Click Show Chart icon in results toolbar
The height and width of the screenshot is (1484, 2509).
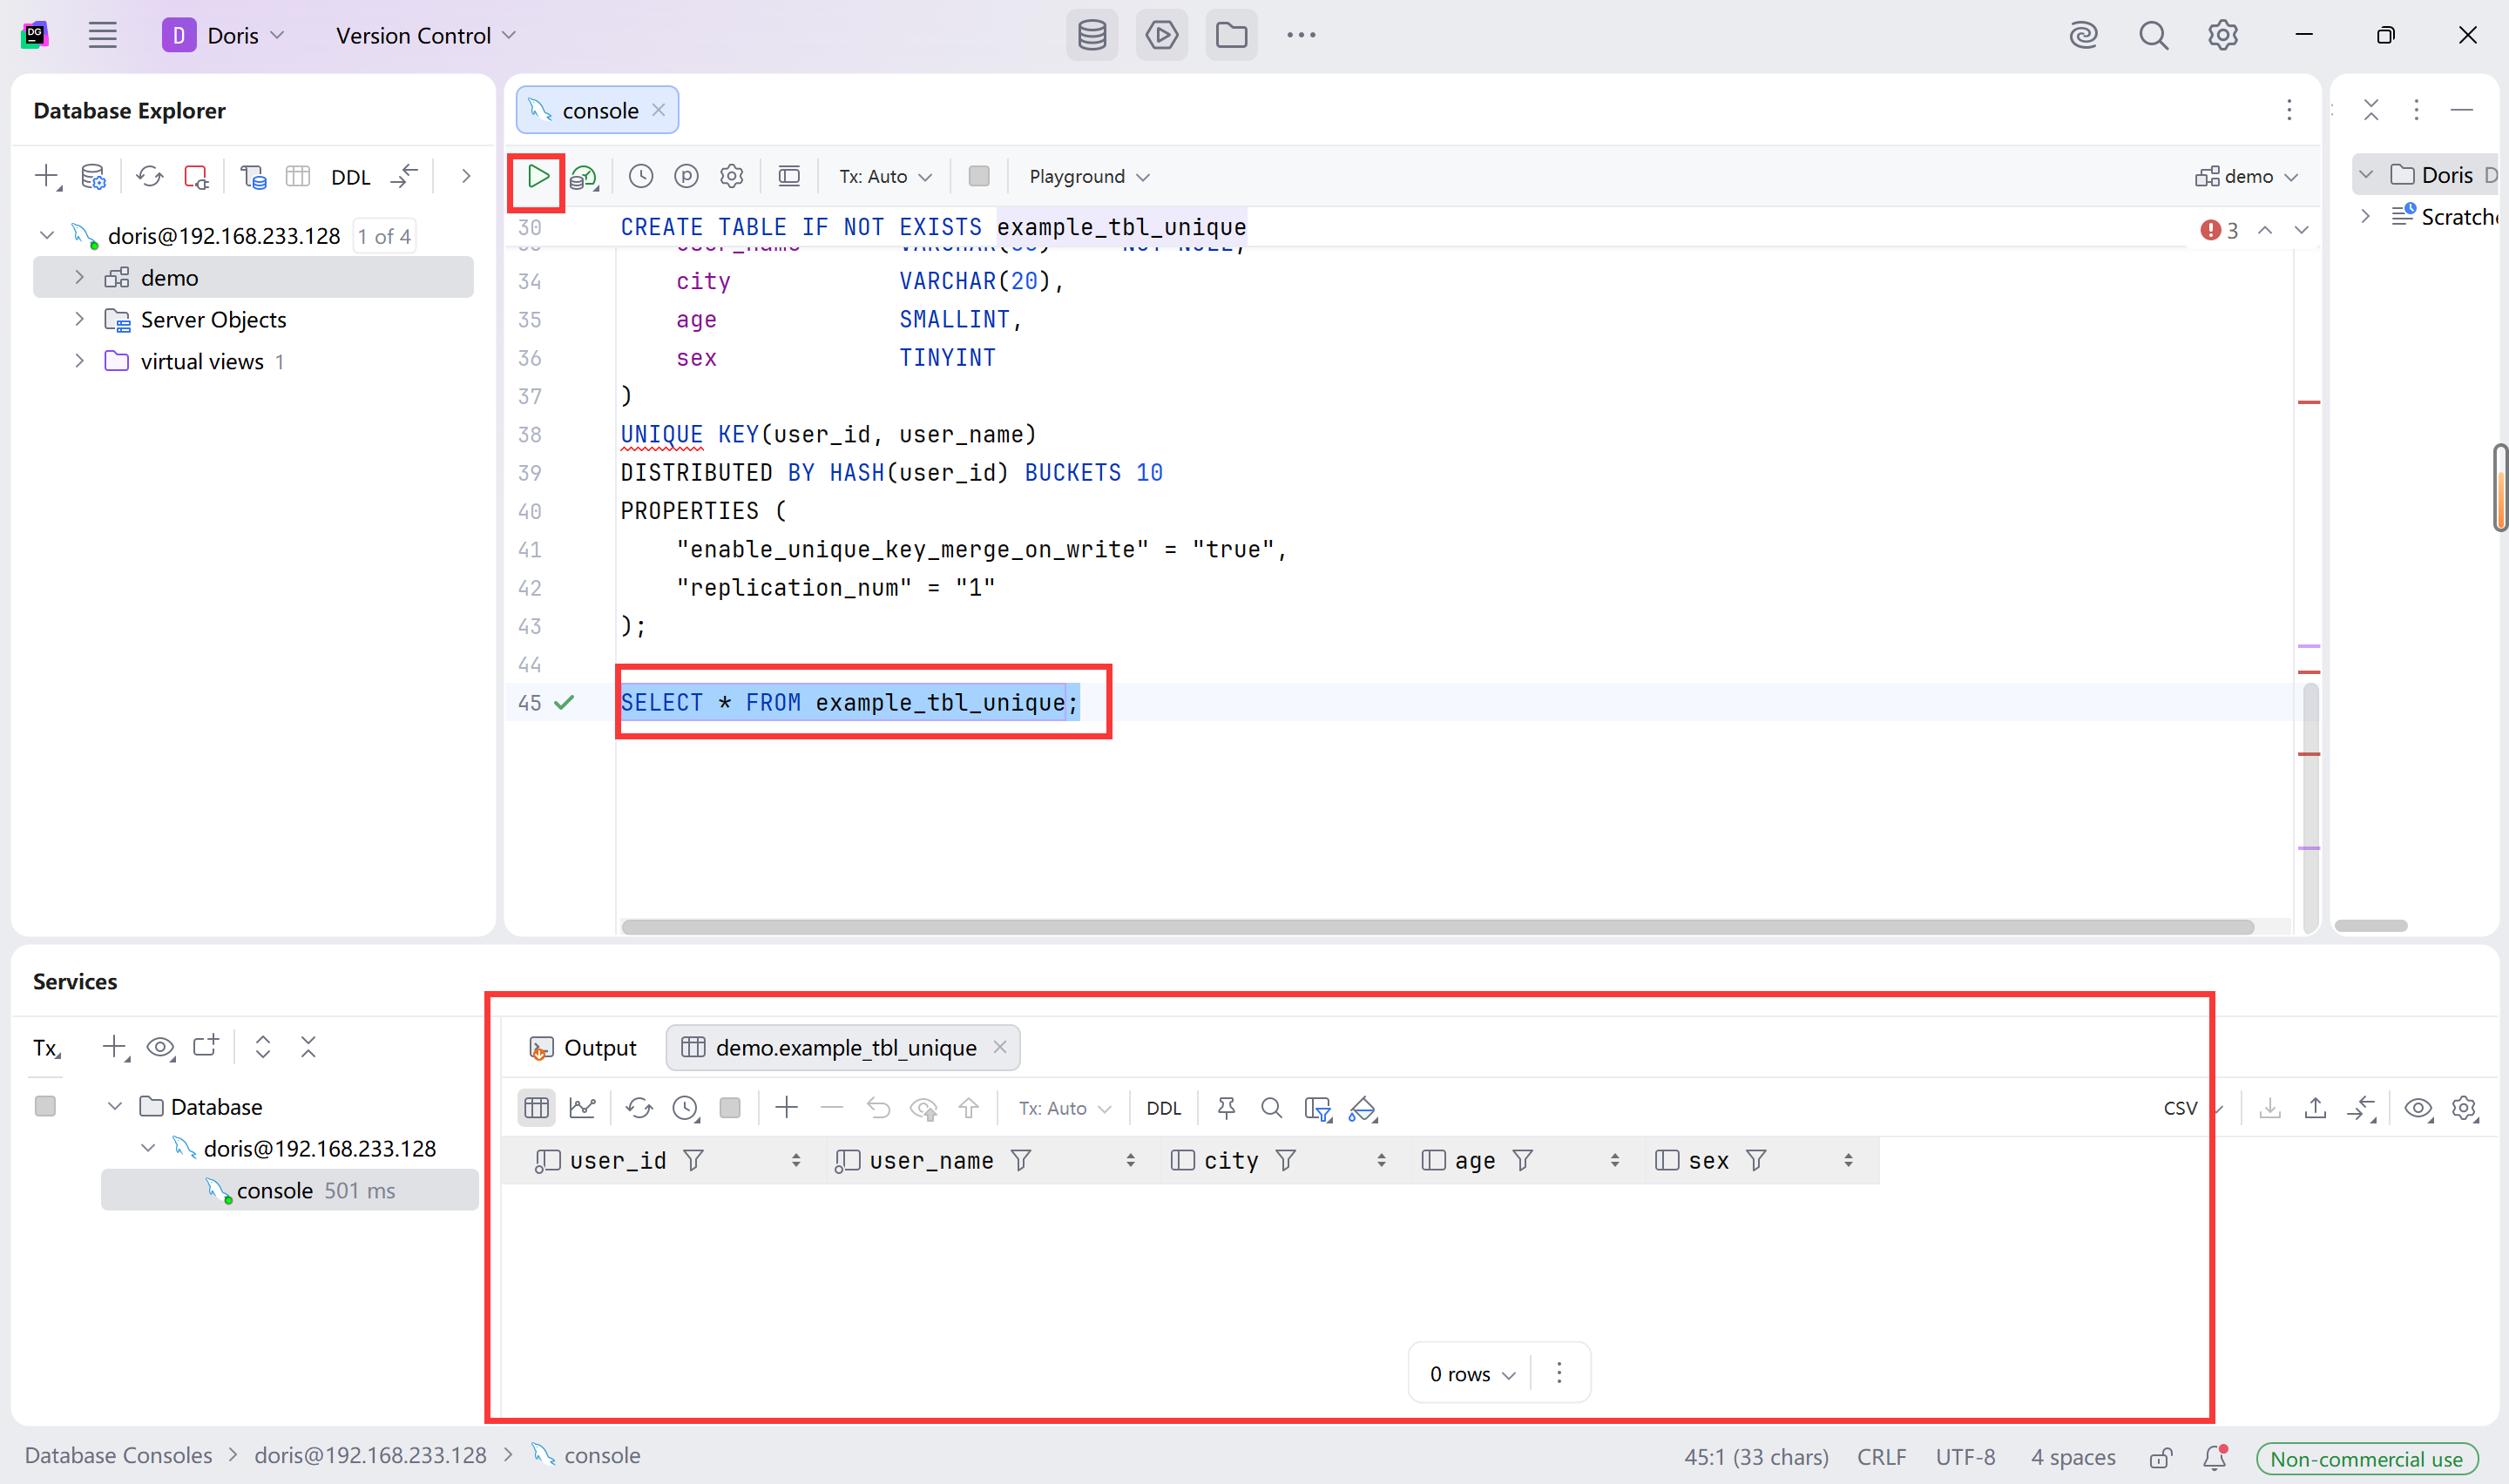582,1108
